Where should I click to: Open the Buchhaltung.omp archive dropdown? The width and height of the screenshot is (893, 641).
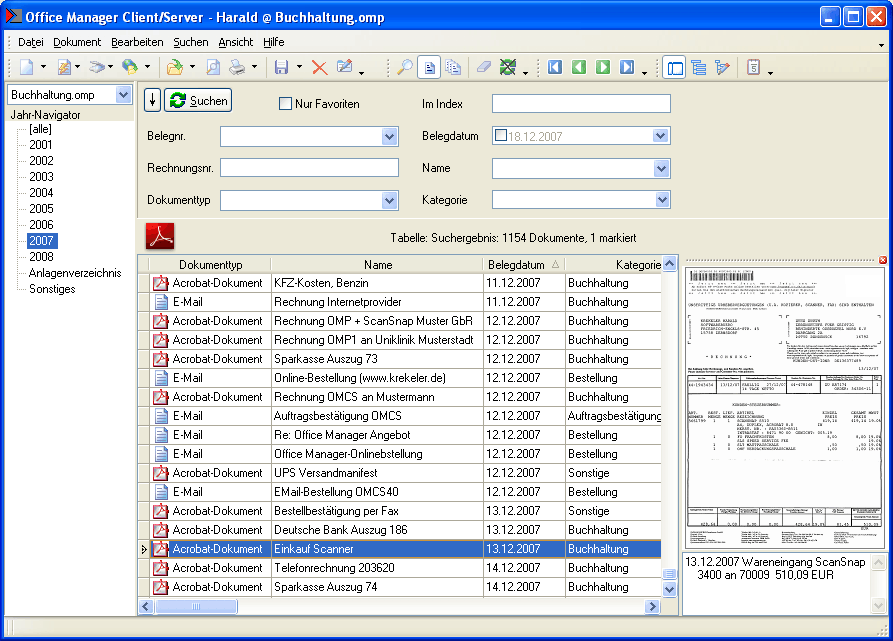pos(124,94)
